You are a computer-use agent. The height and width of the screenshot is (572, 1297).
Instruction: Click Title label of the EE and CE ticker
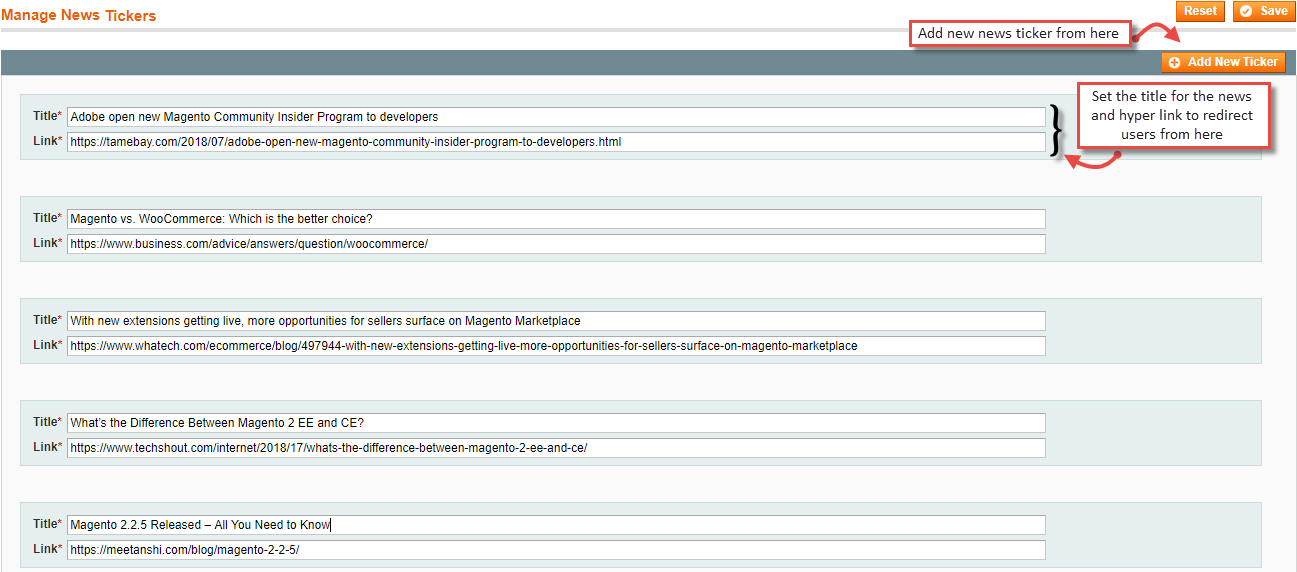pos(47,422)
